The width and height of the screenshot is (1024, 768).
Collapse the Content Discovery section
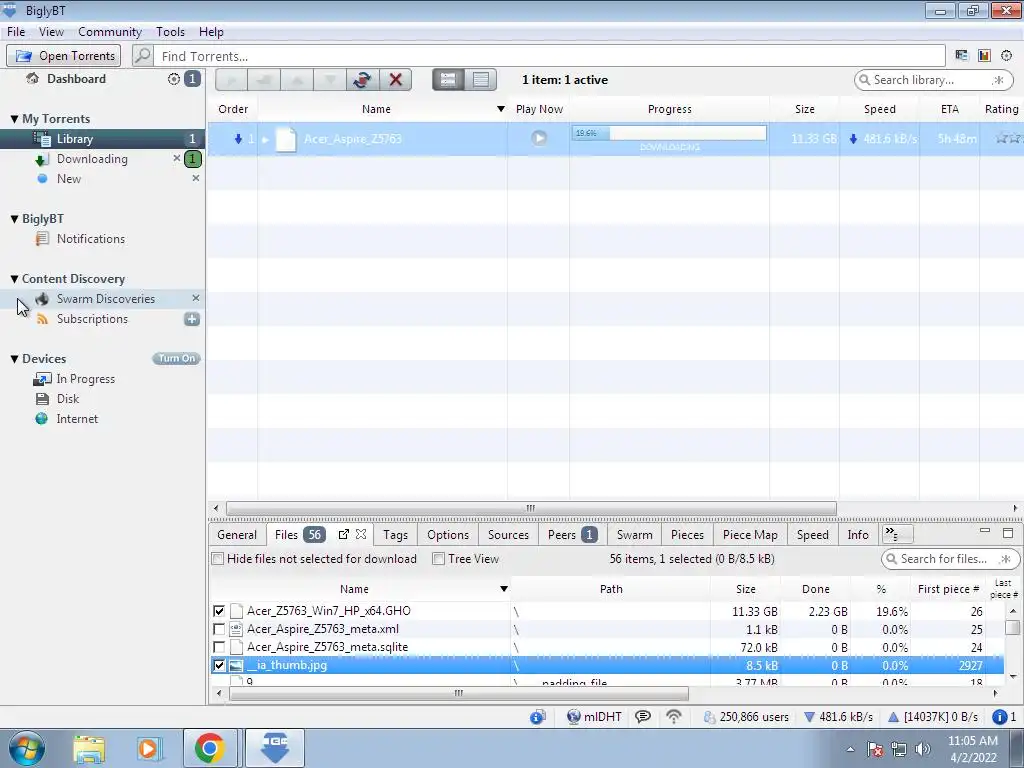(14, 279)
